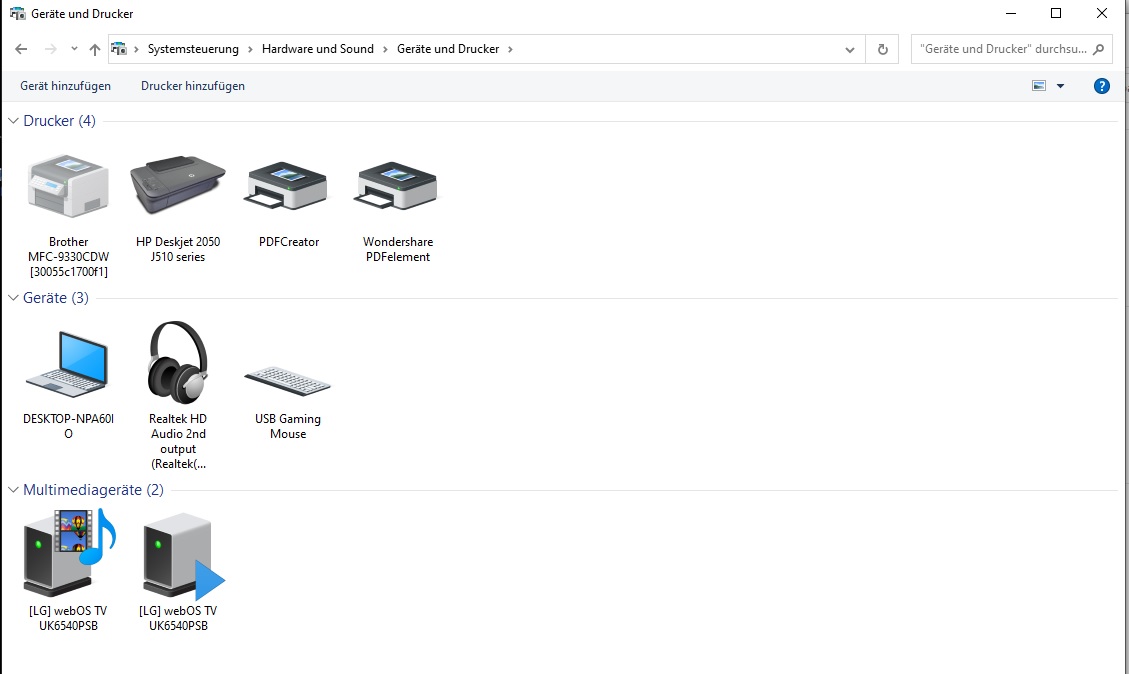
Task: Collapse the Multimediageräte (2) group
Action: pos(13,490)
